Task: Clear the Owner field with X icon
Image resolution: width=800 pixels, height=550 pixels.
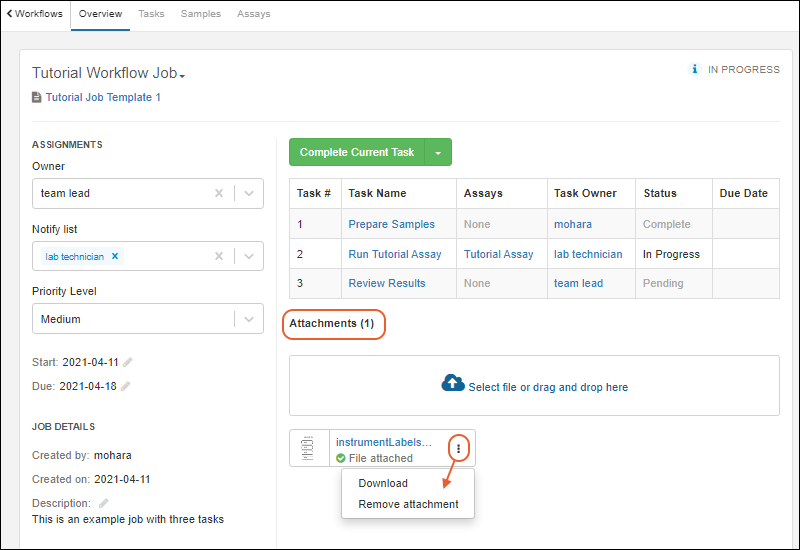Action: click(x=219, y=194)
